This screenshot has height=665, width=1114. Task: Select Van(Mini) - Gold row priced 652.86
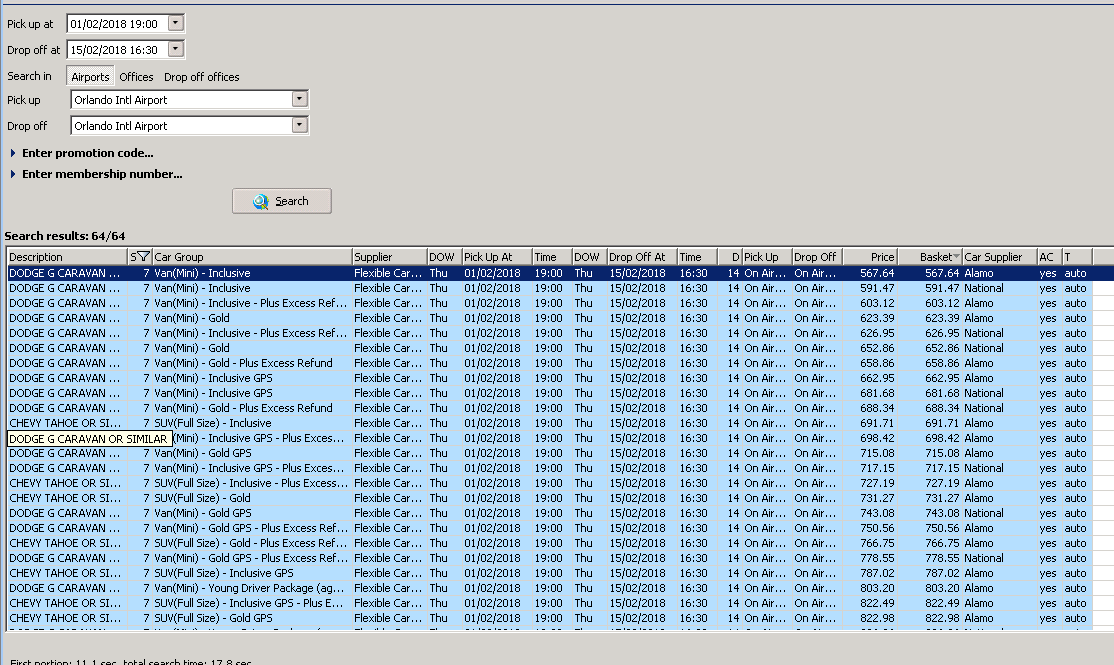point(550,347)
